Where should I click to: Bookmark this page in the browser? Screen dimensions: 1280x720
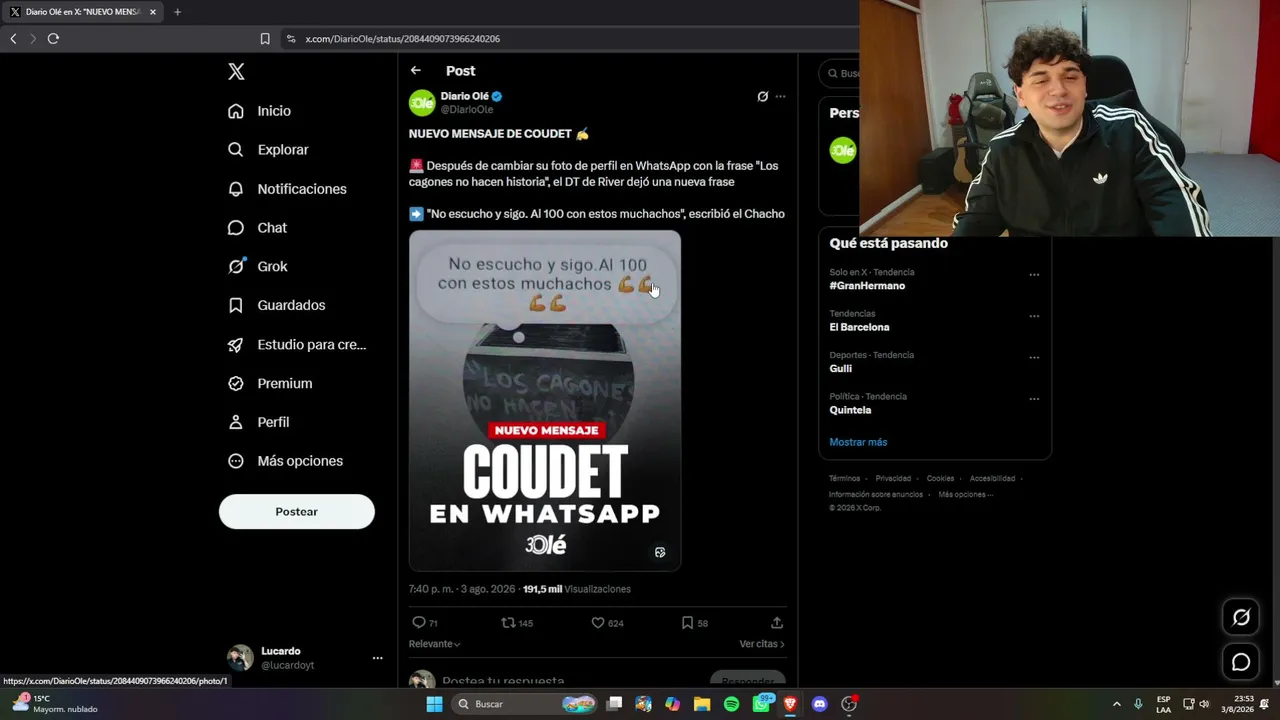(265, 39)
